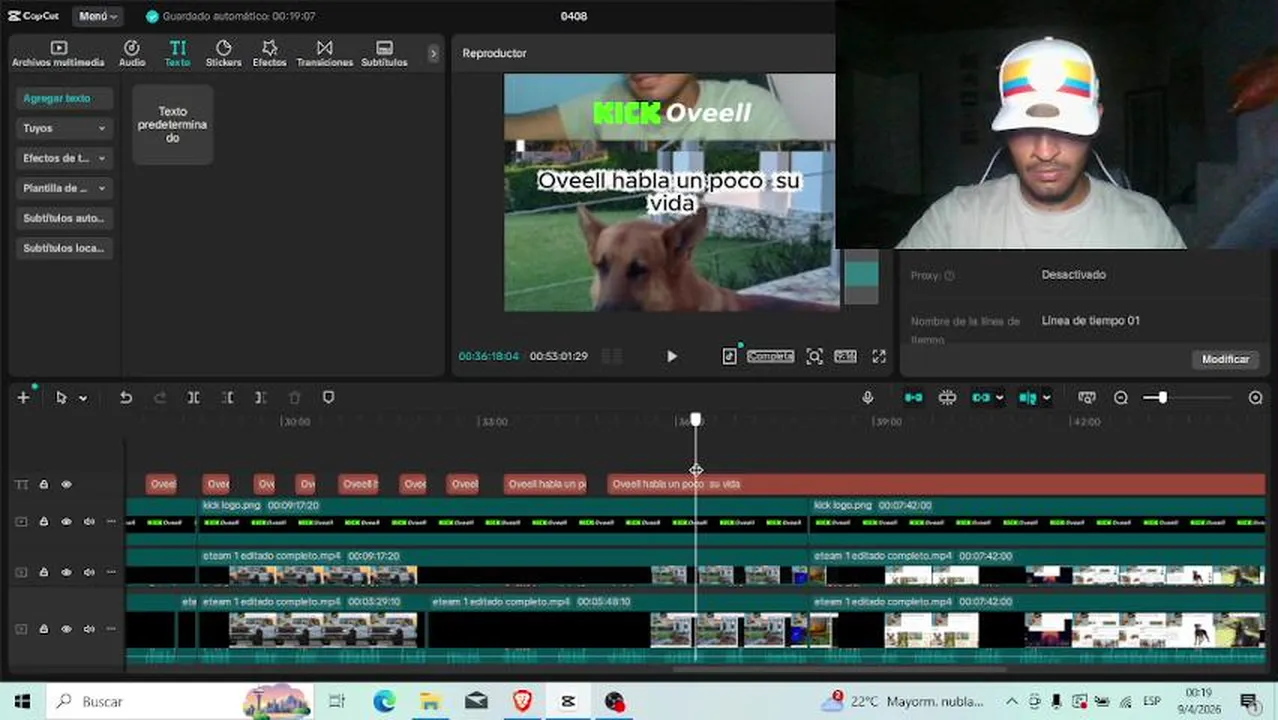Lock the text track
Image resolution: width=1278 pixels, height=720 pixels.
pyautogui.click(x=44, y=485)
